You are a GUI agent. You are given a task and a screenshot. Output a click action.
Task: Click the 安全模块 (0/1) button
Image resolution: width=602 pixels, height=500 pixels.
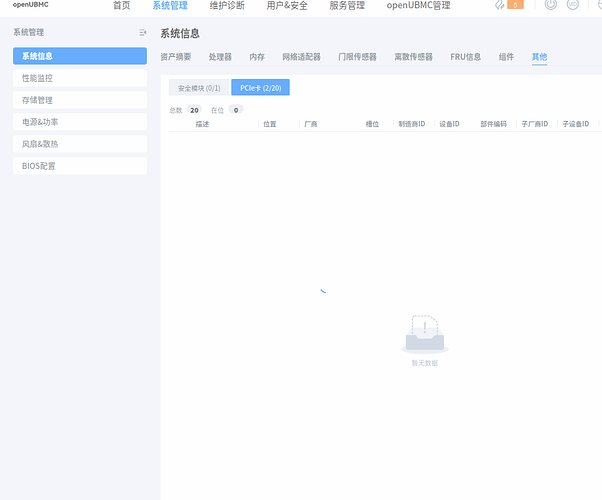click(199, 88)
